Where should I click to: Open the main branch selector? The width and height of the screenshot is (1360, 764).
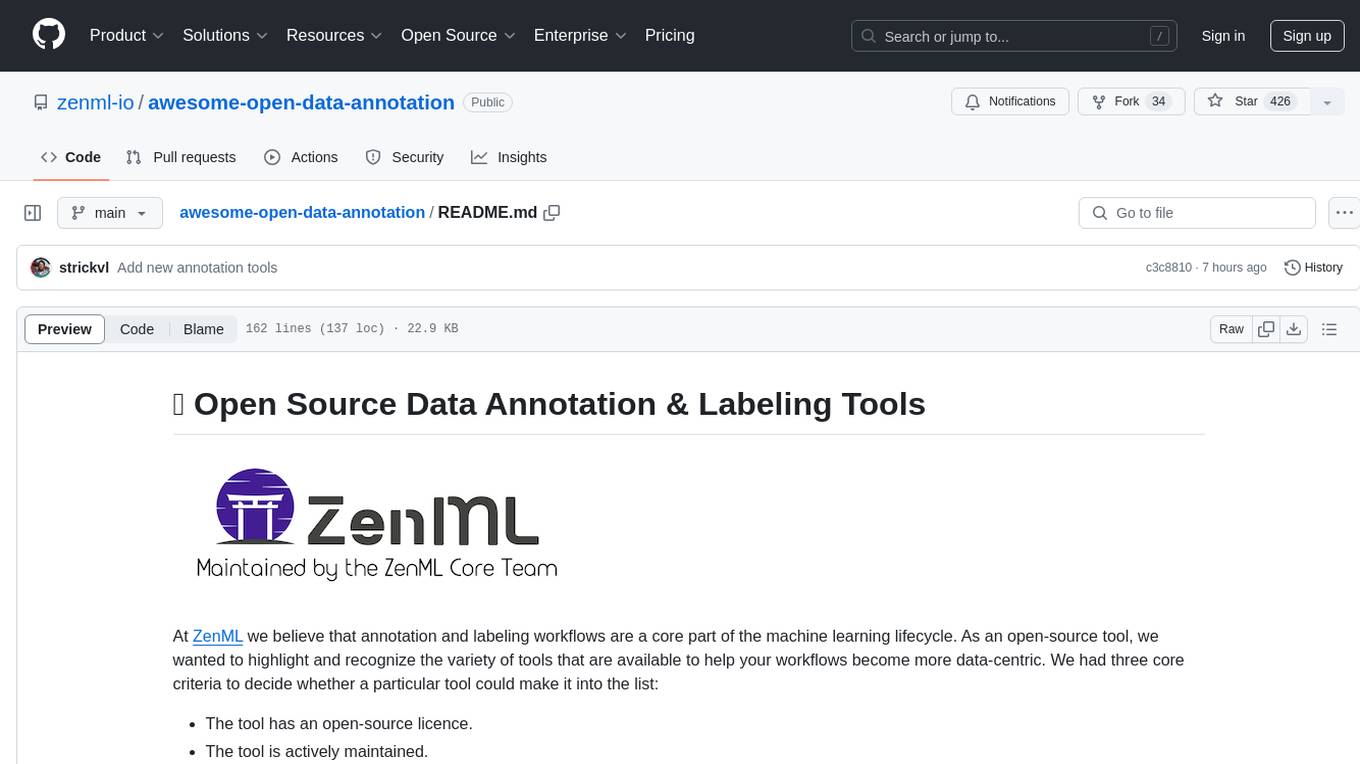coord(109,213)
